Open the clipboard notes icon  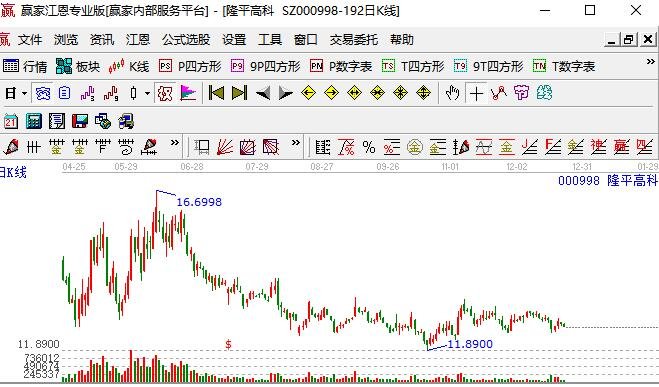pos(64,93)
